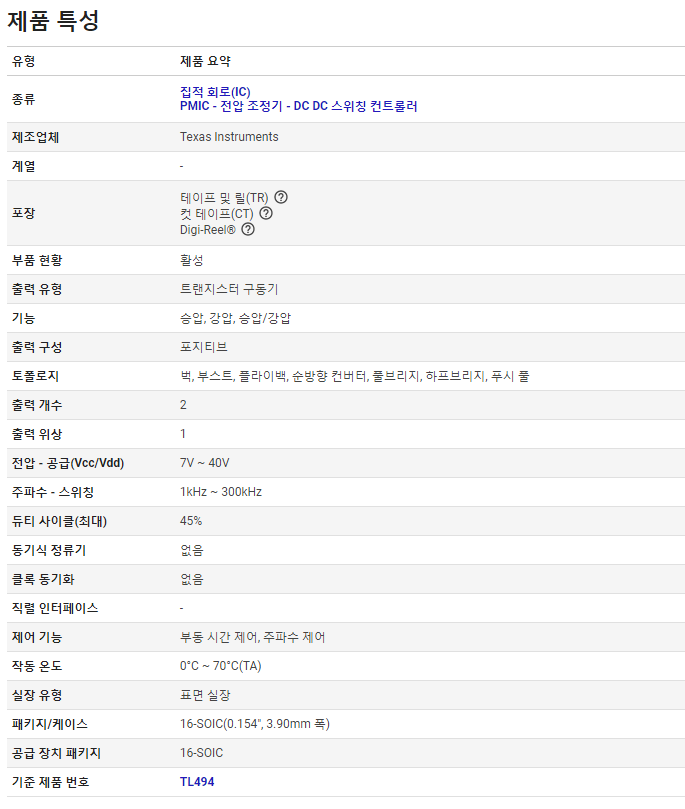
Task: Select the Texas Instruments manufacturer value
Action: 229,137
